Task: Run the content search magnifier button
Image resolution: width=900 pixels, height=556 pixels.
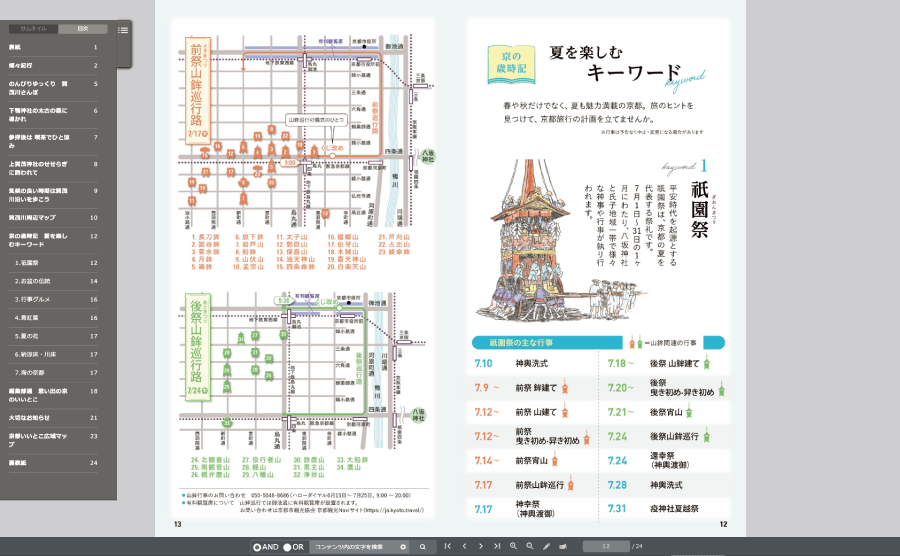Action: [422, 547]
